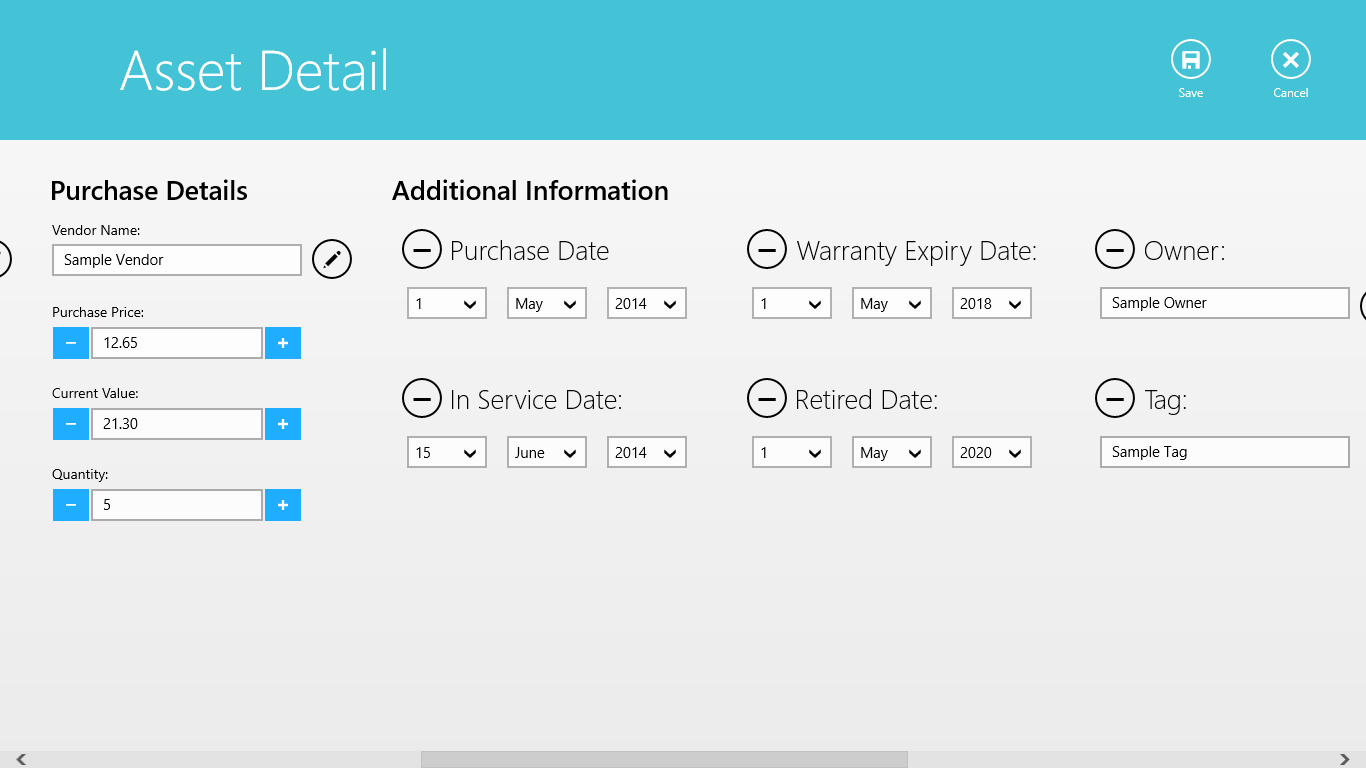Click the Cancel icon in header
This screenshot has height=768, width=1366.
click(x=1290, y=61)
